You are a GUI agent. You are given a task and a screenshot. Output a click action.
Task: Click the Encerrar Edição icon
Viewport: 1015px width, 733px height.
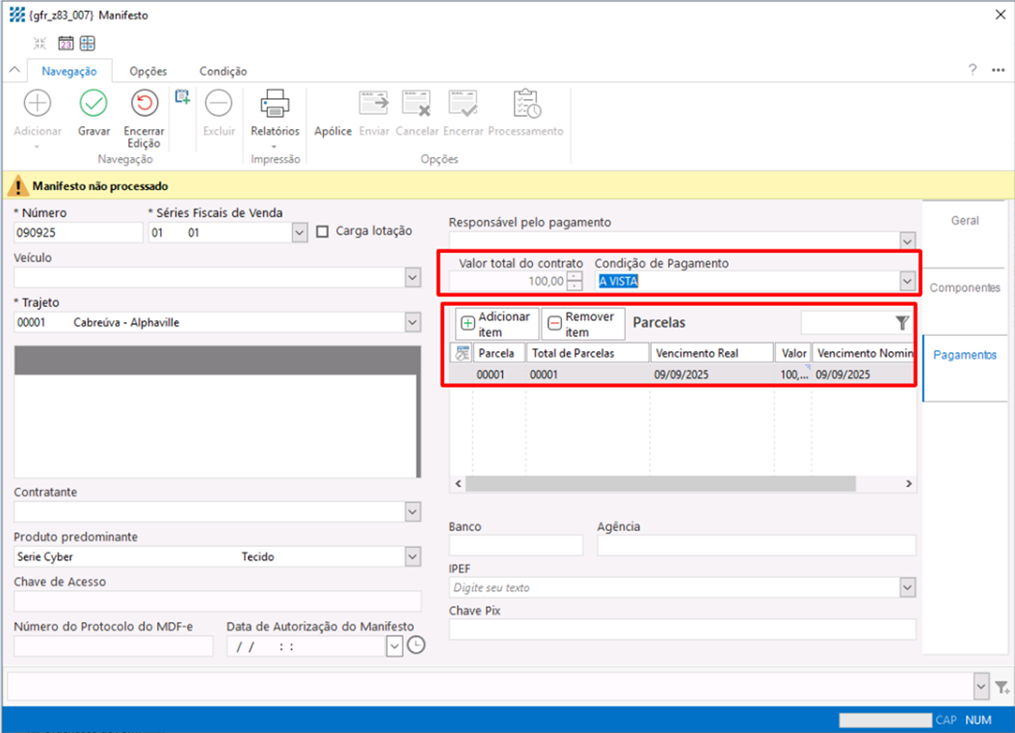(144, 104)
